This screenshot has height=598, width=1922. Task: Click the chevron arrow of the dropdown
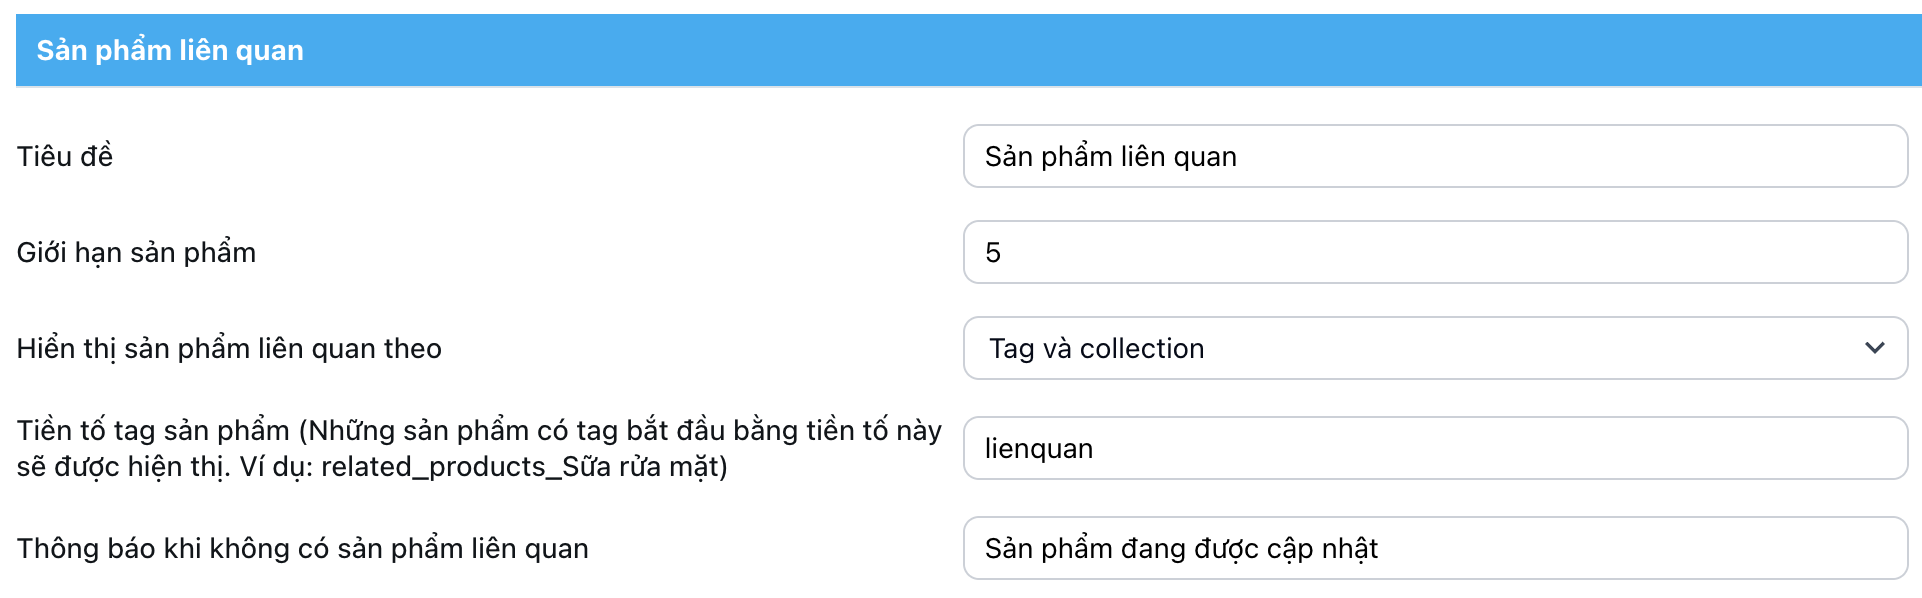pyautogui.click(x=1874, y=348)
